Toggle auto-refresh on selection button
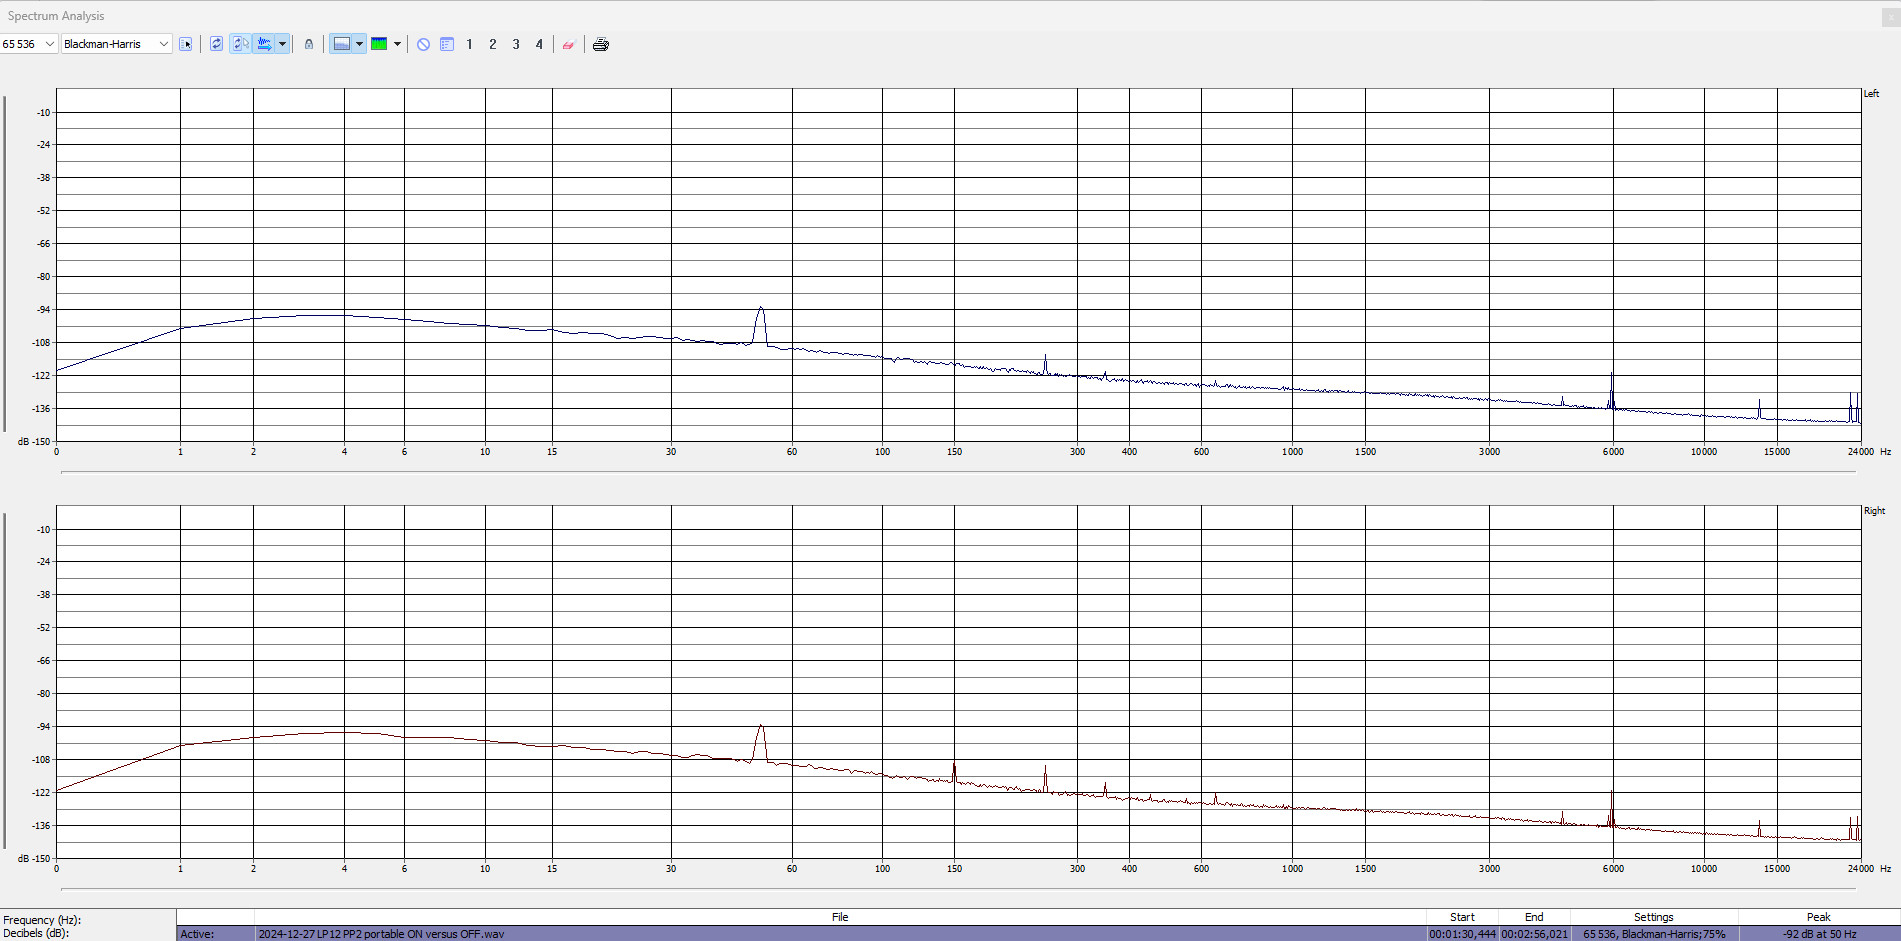The image size is (1901, 941). pyautogui.click(x=240, y=44)
